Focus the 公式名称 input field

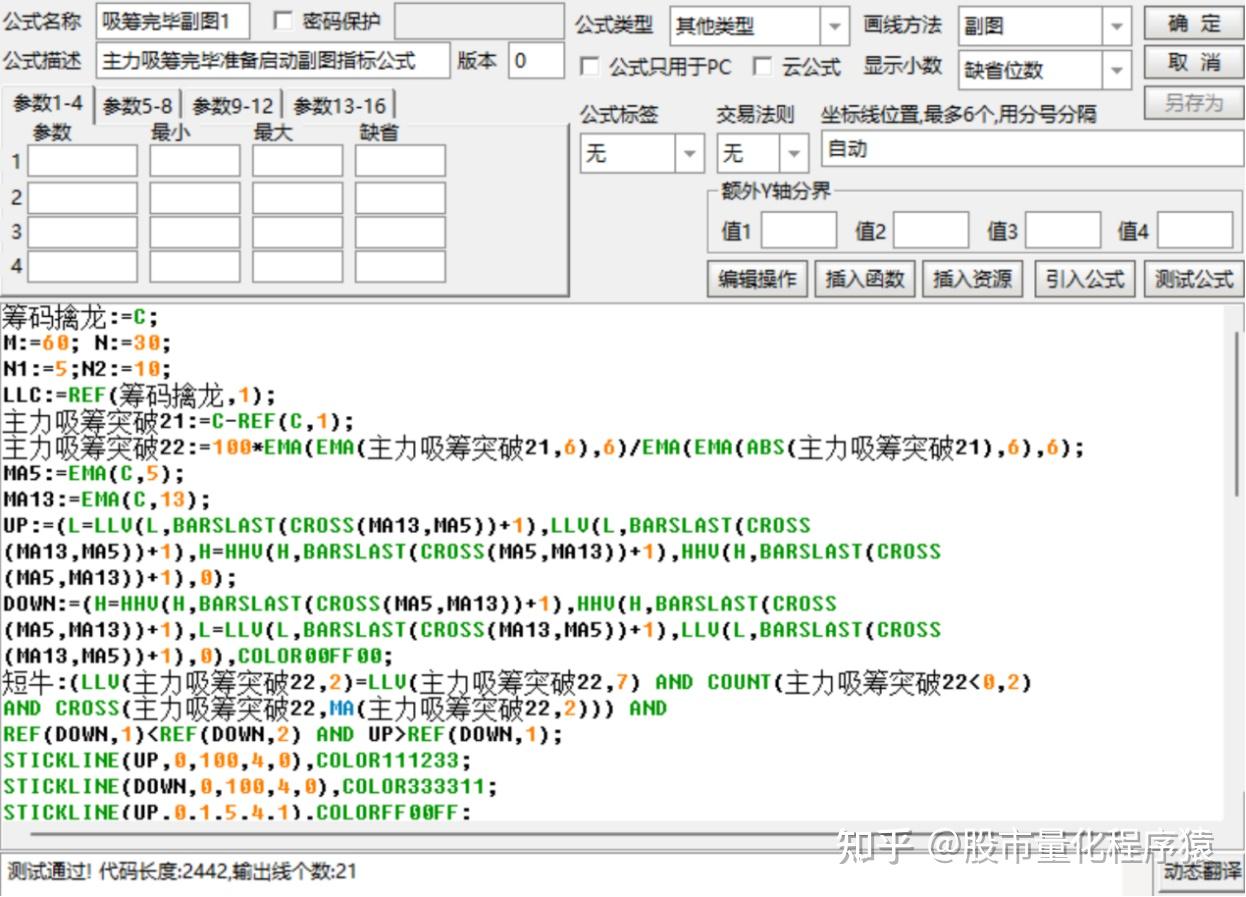pyautogui.click(x=173, y=20)
